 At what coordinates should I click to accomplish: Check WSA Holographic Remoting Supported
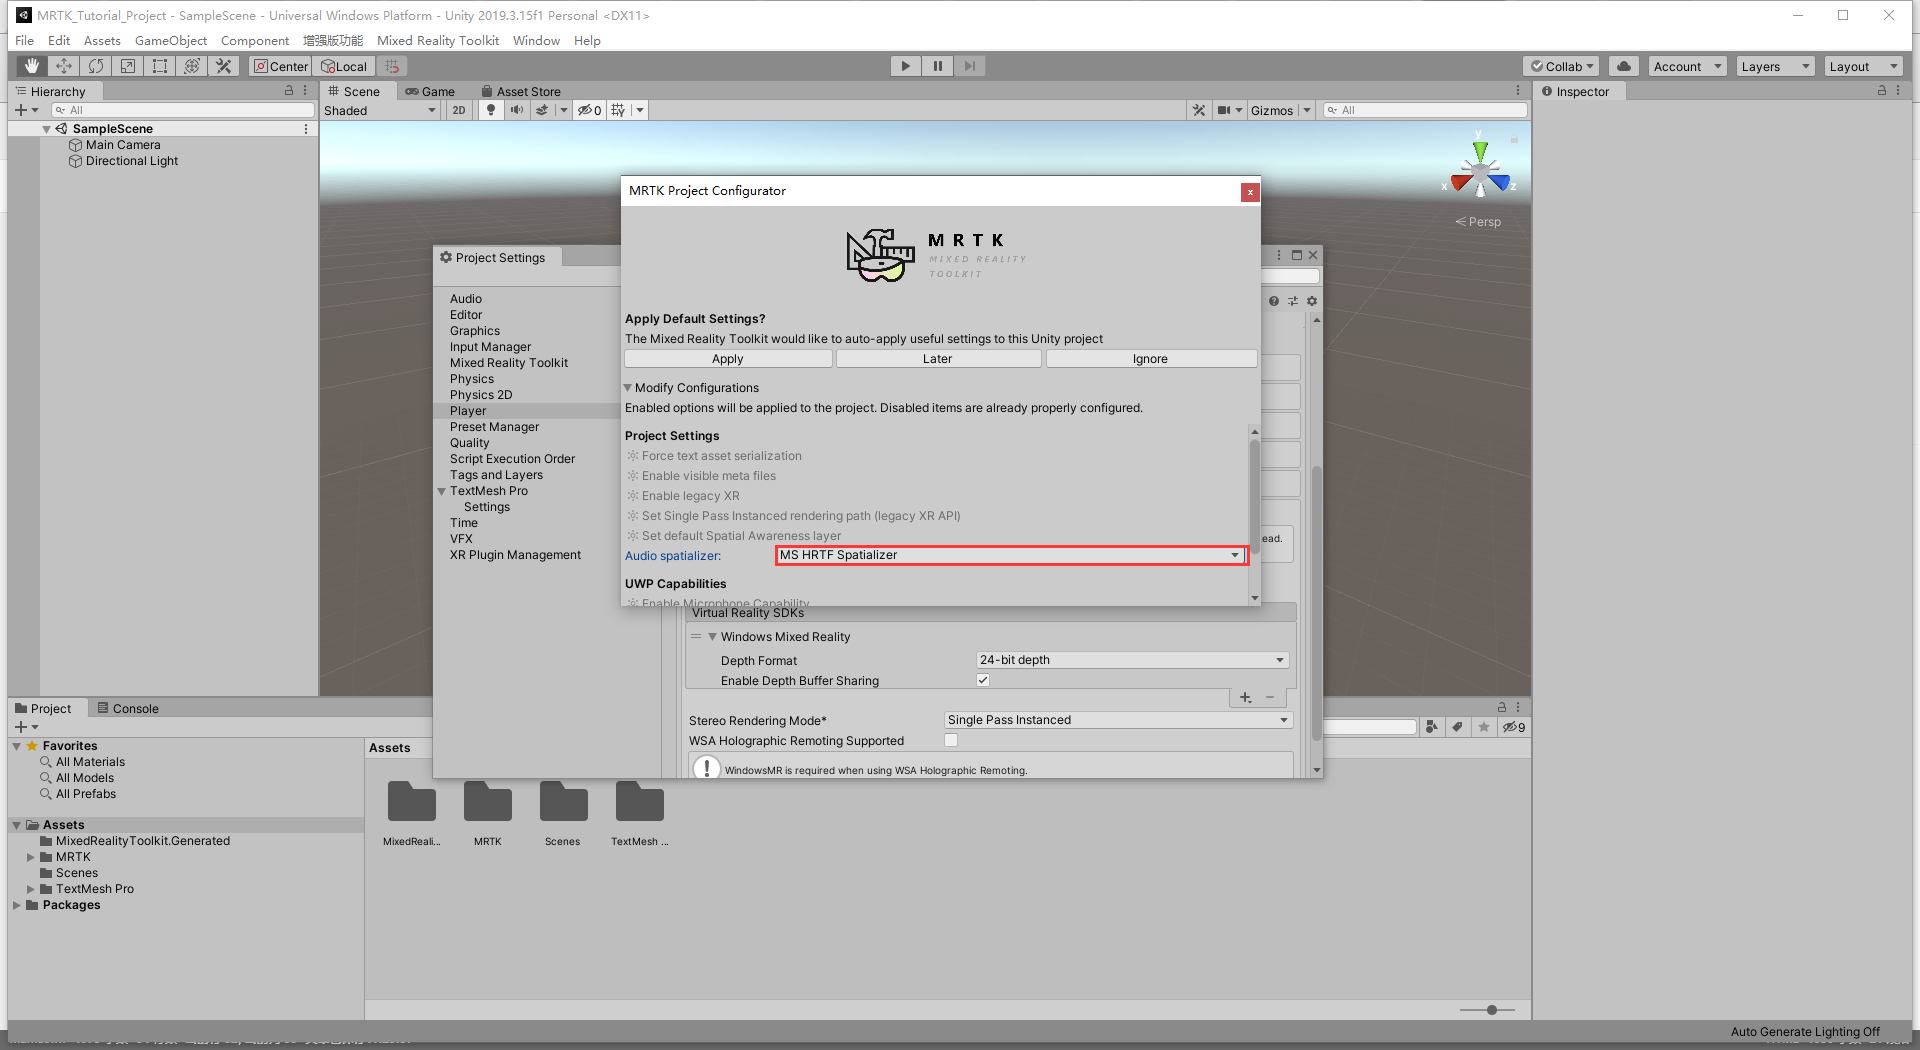(x=951, y=740)
